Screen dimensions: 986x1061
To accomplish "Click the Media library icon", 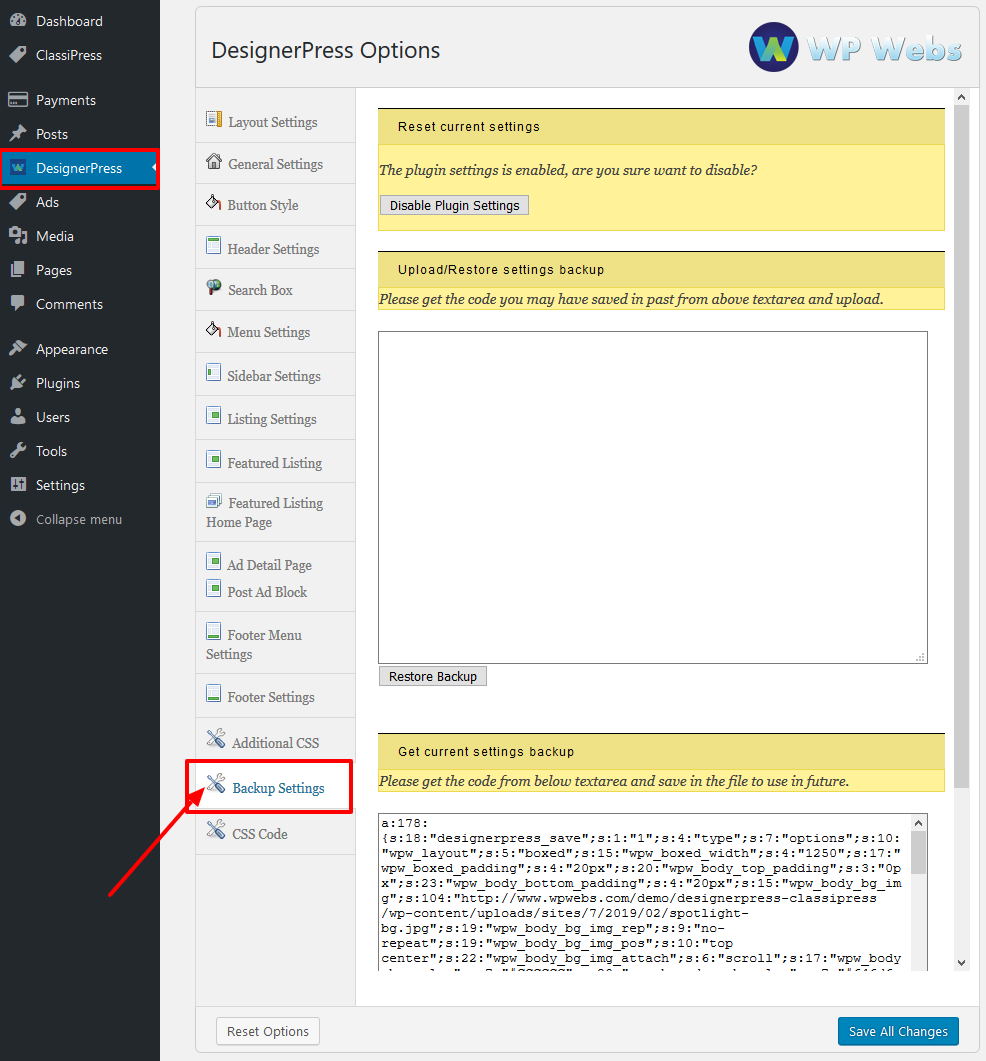I will pyautogui.click(x=18, y=235).
